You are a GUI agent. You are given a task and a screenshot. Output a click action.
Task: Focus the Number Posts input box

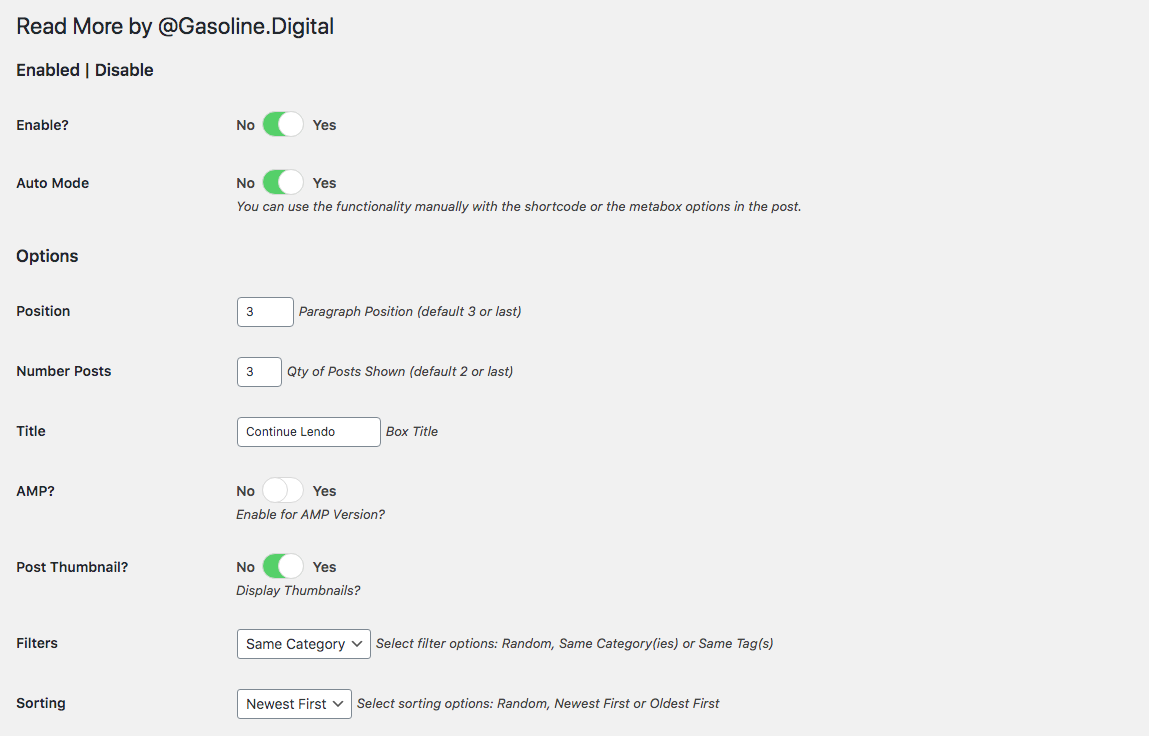[259, 372]
